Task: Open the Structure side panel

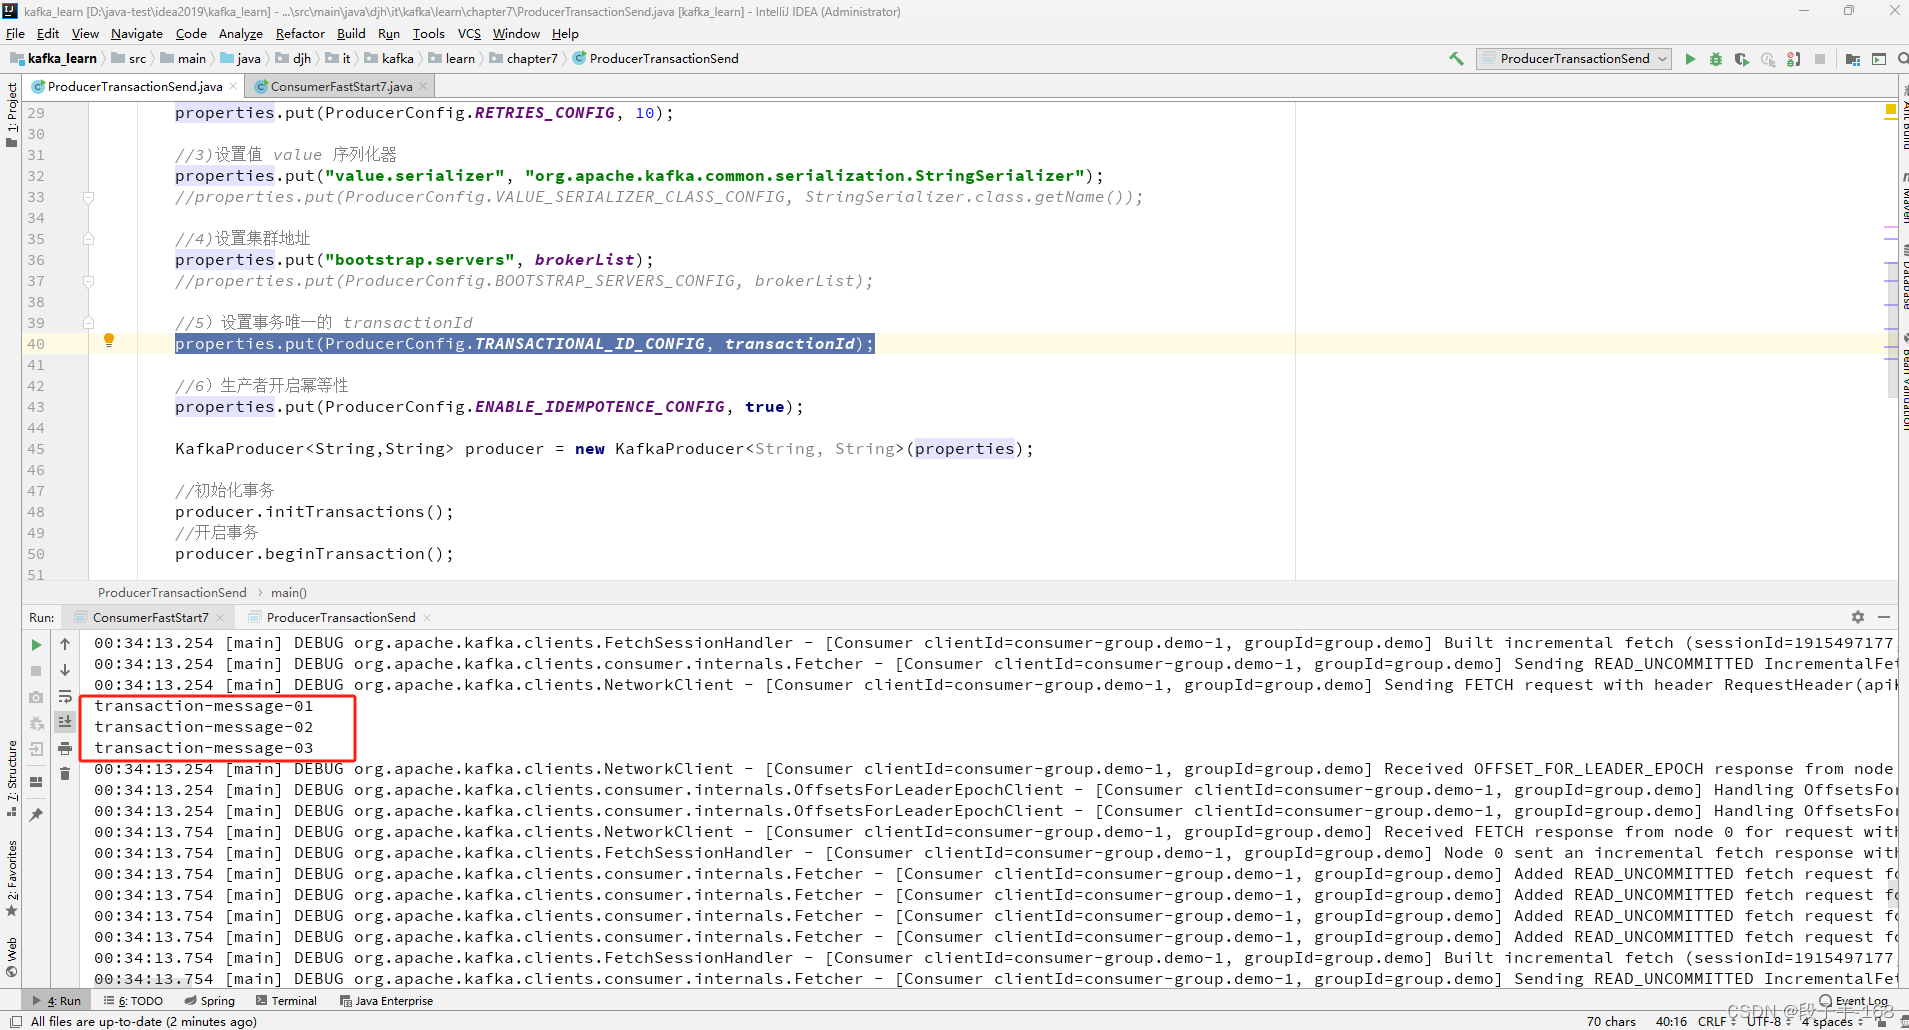Action: tap(11, 778)
